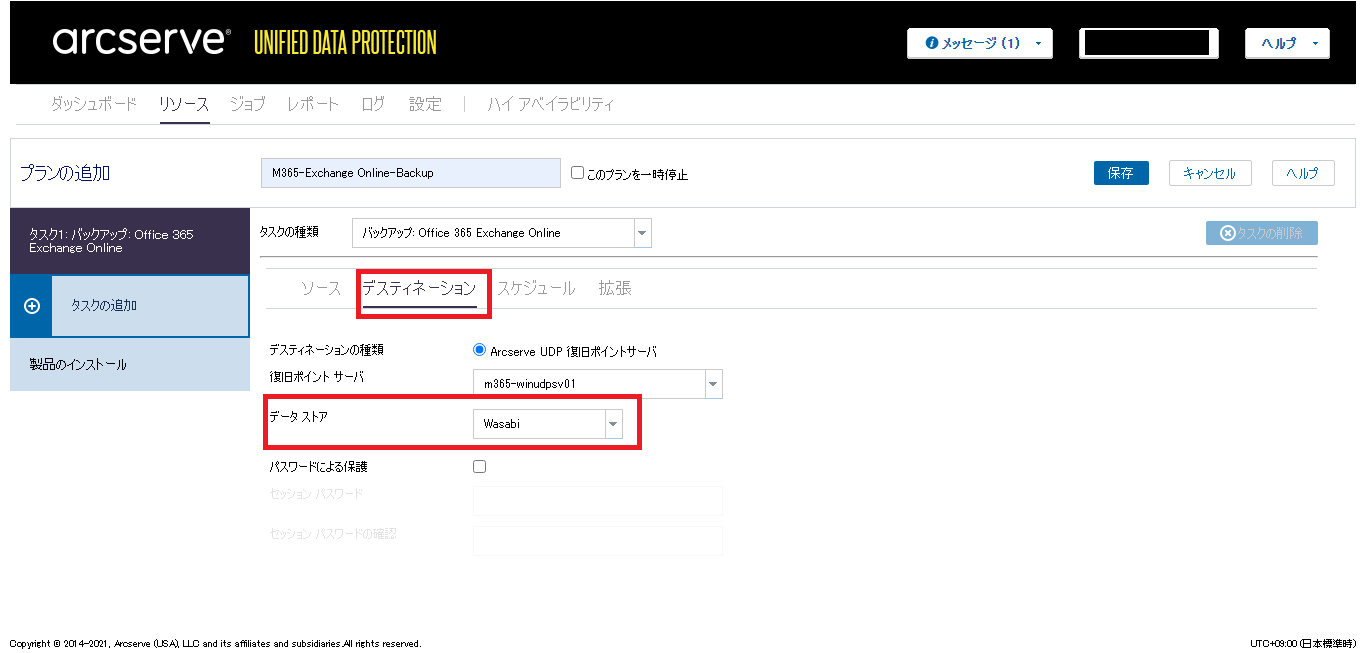Click the Copyright 2014-2021 Arcserve footer text
Image resolution: width=1366 pixels, height=653 pixels.
[215, 644]
